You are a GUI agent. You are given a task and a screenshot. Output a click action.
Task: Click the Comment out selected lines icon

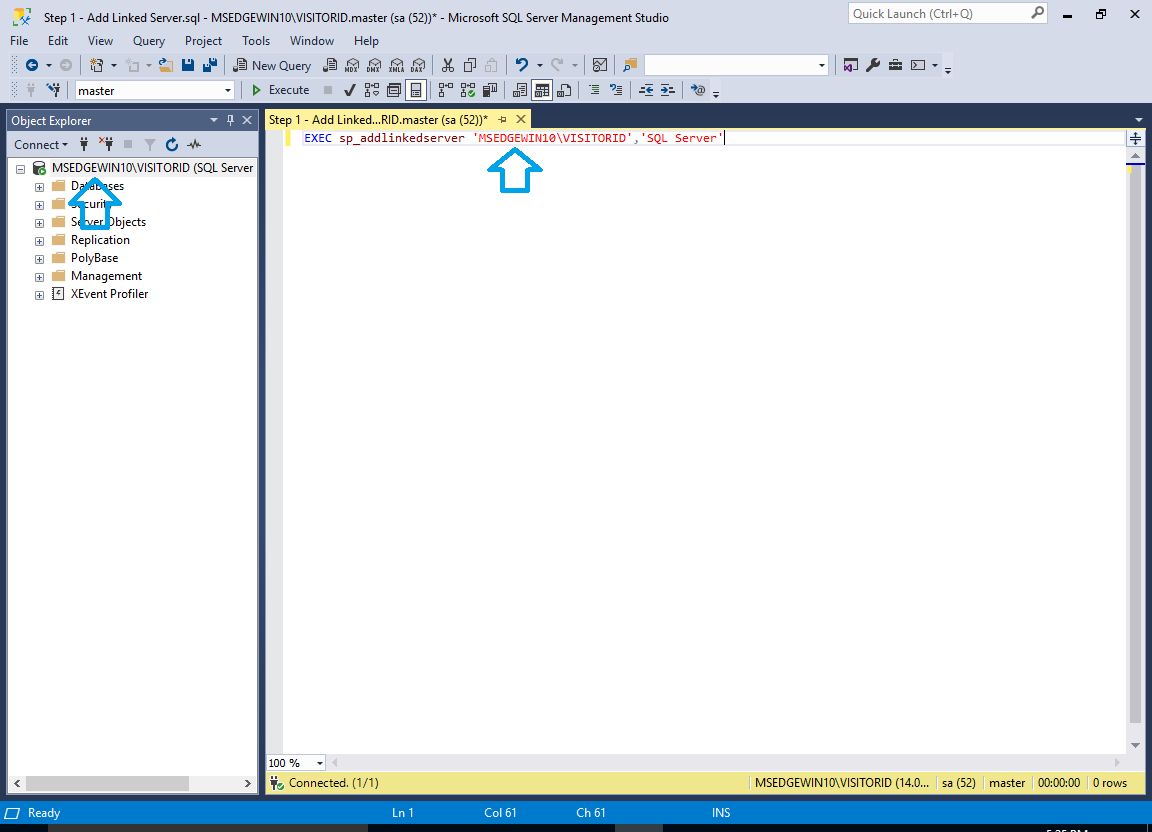click(x=594, y=90)
